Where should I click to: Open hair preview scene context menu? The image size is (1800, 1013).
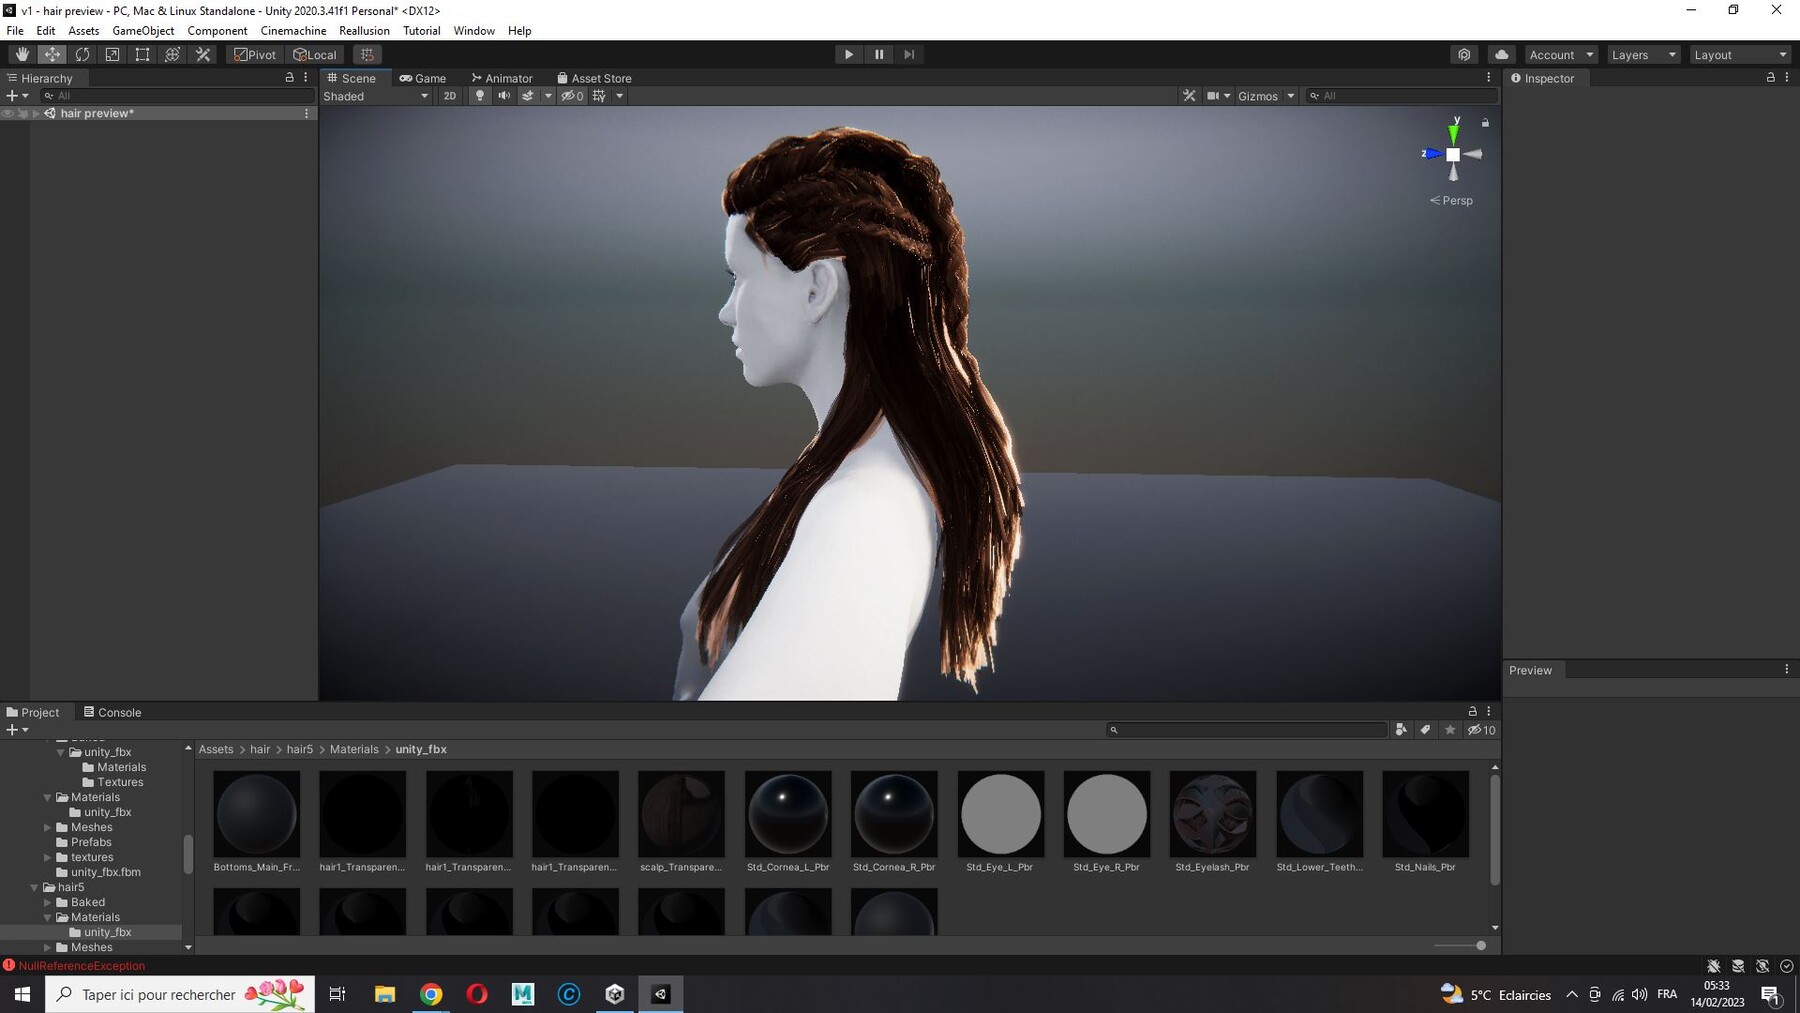tap(306, 113)
